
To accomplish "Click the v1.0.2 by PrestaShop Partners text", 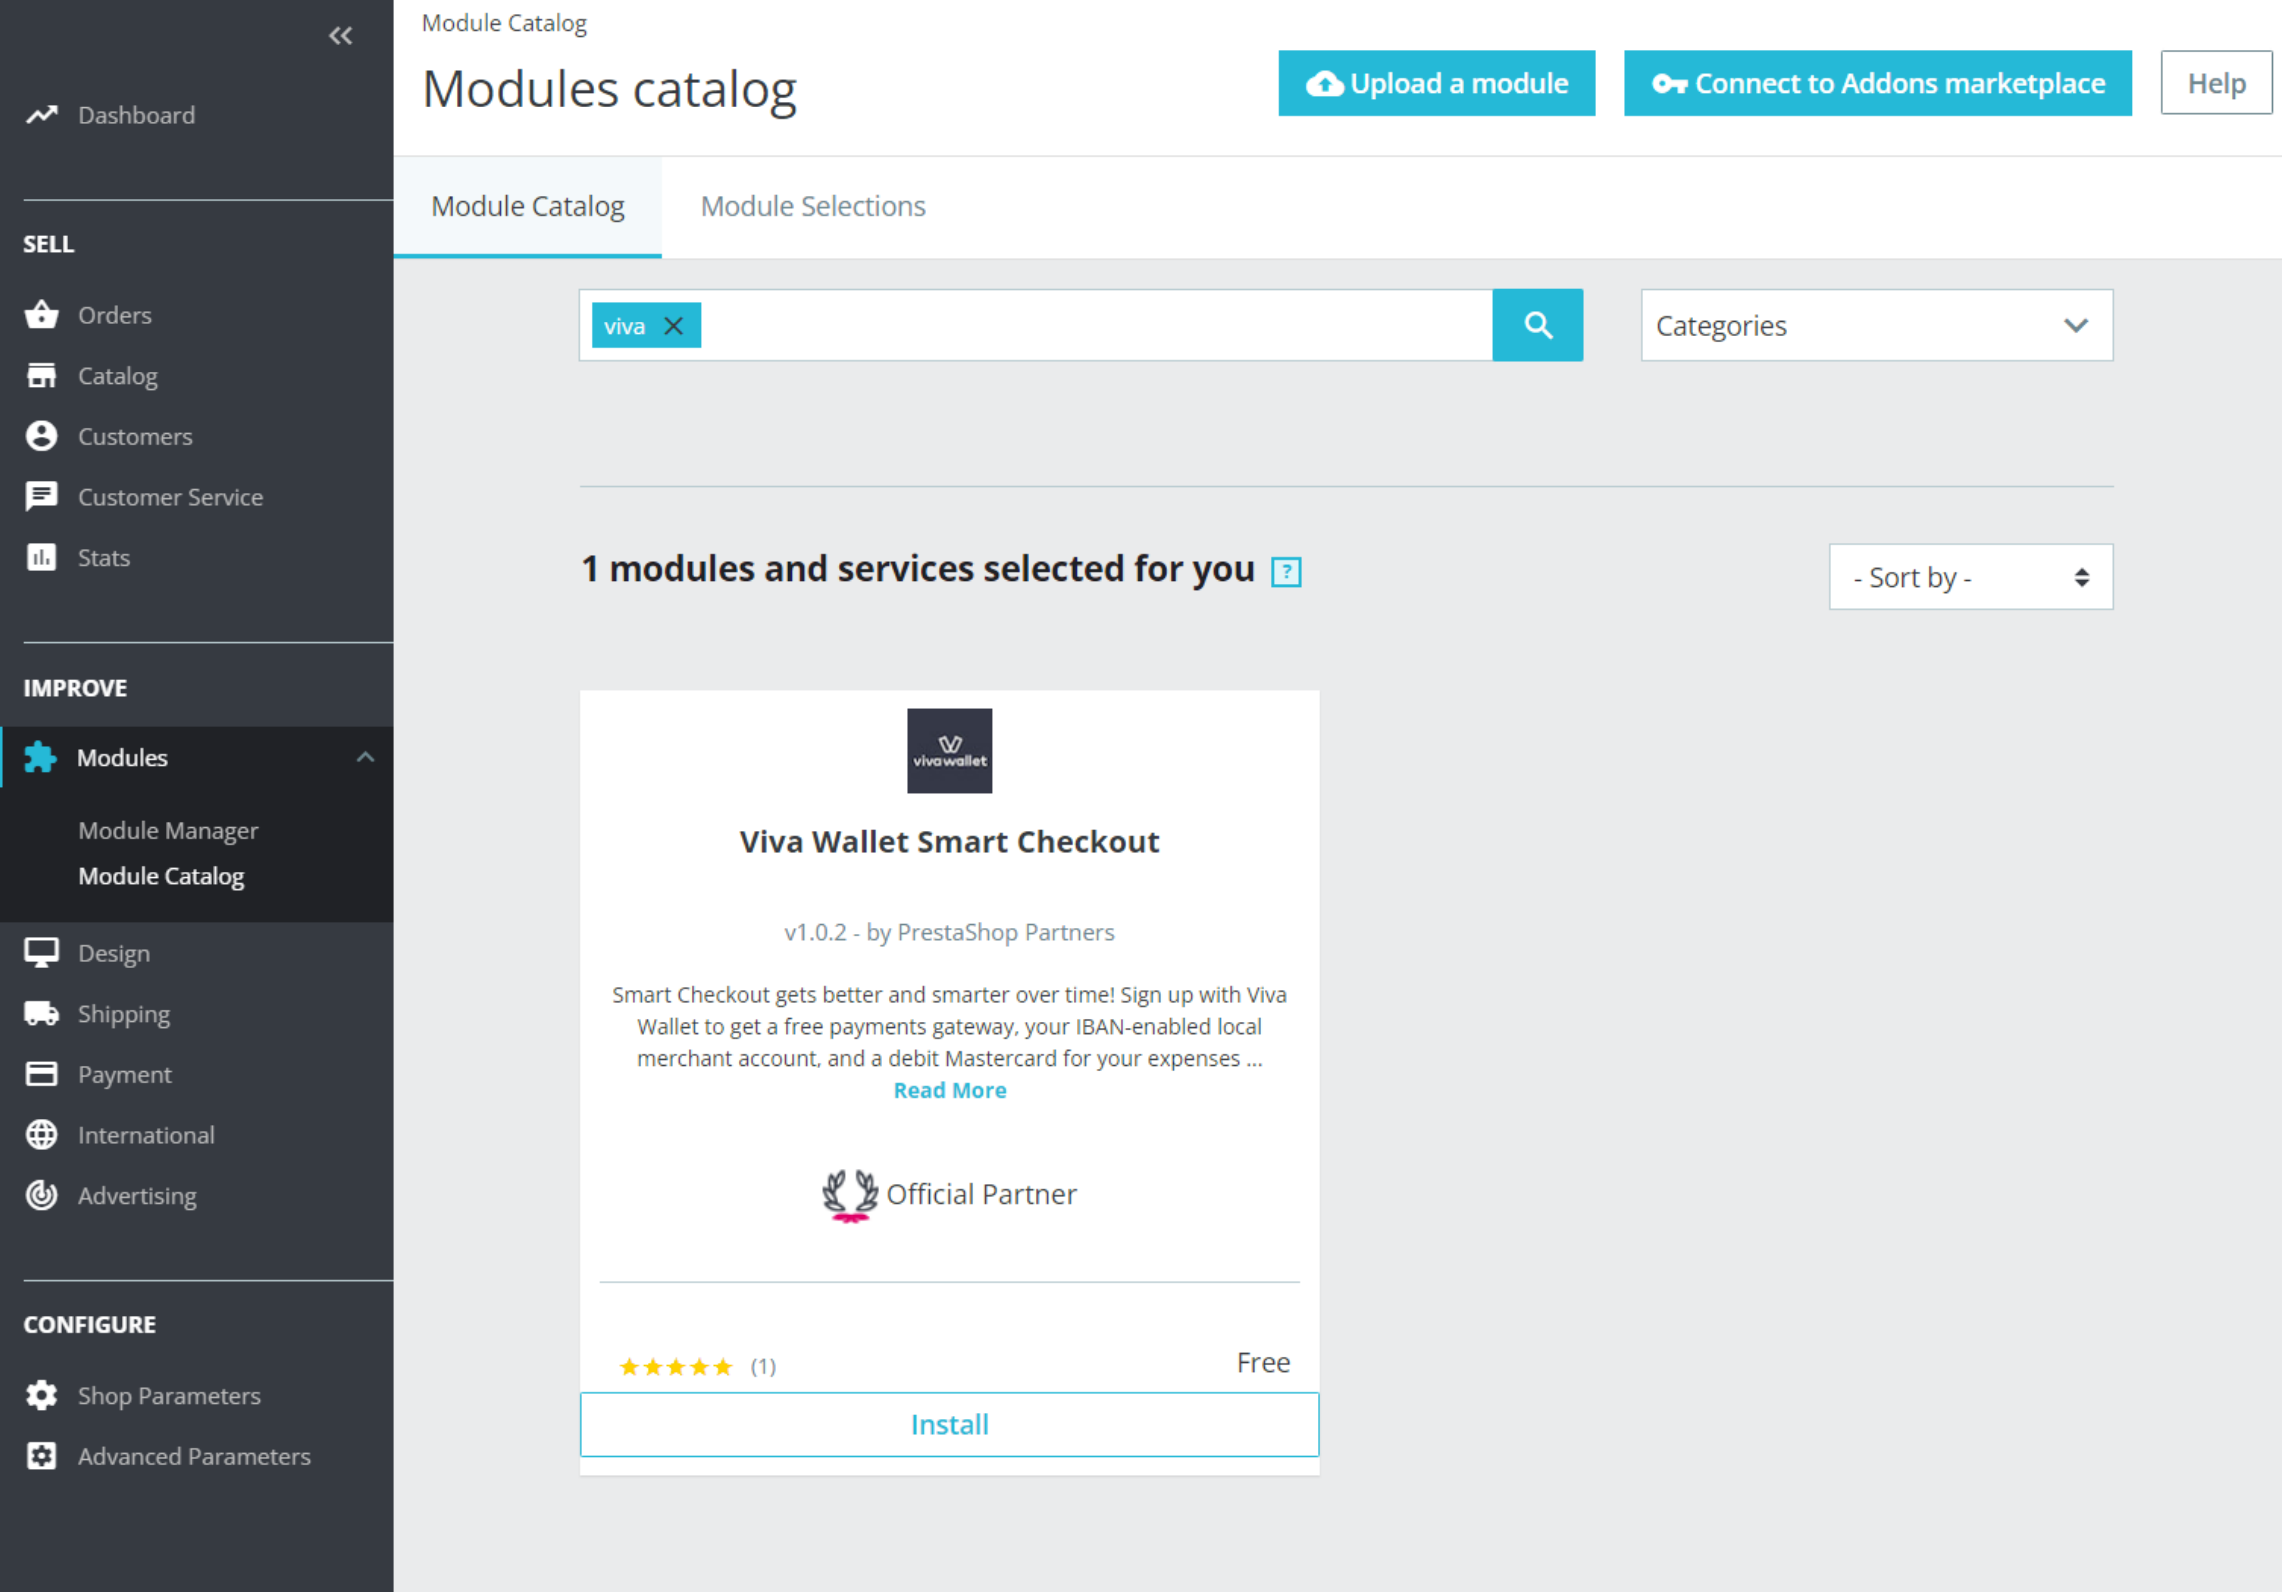I will tap(949, 932).
